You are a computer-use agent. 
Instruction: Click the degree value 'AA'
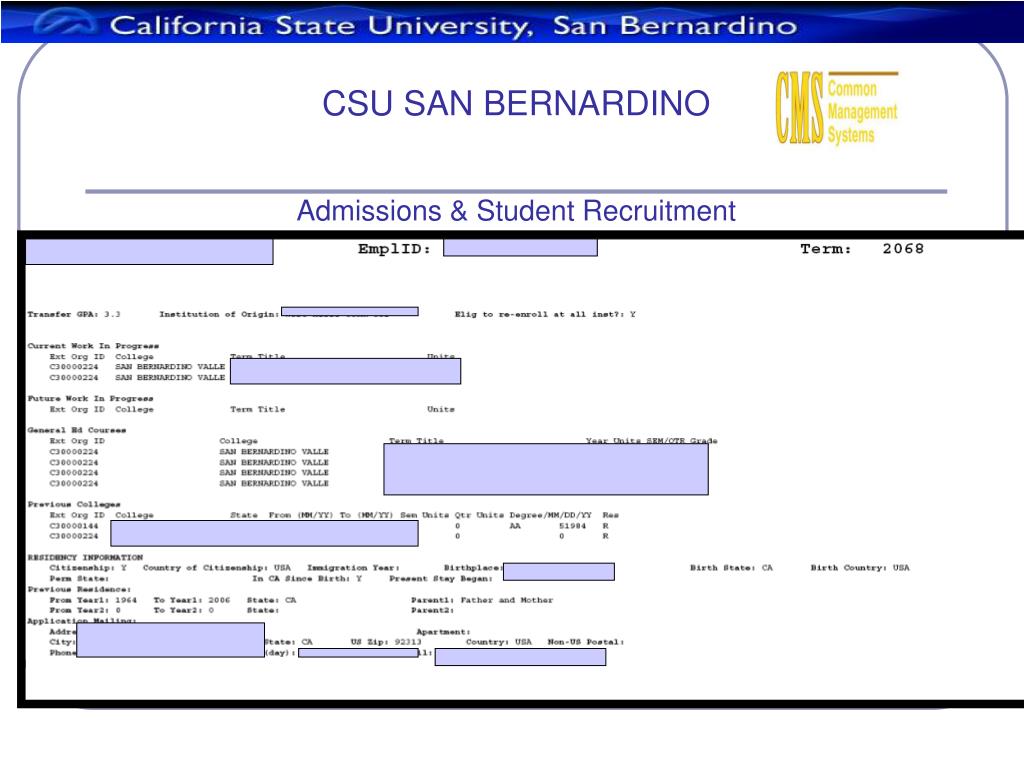515,526
